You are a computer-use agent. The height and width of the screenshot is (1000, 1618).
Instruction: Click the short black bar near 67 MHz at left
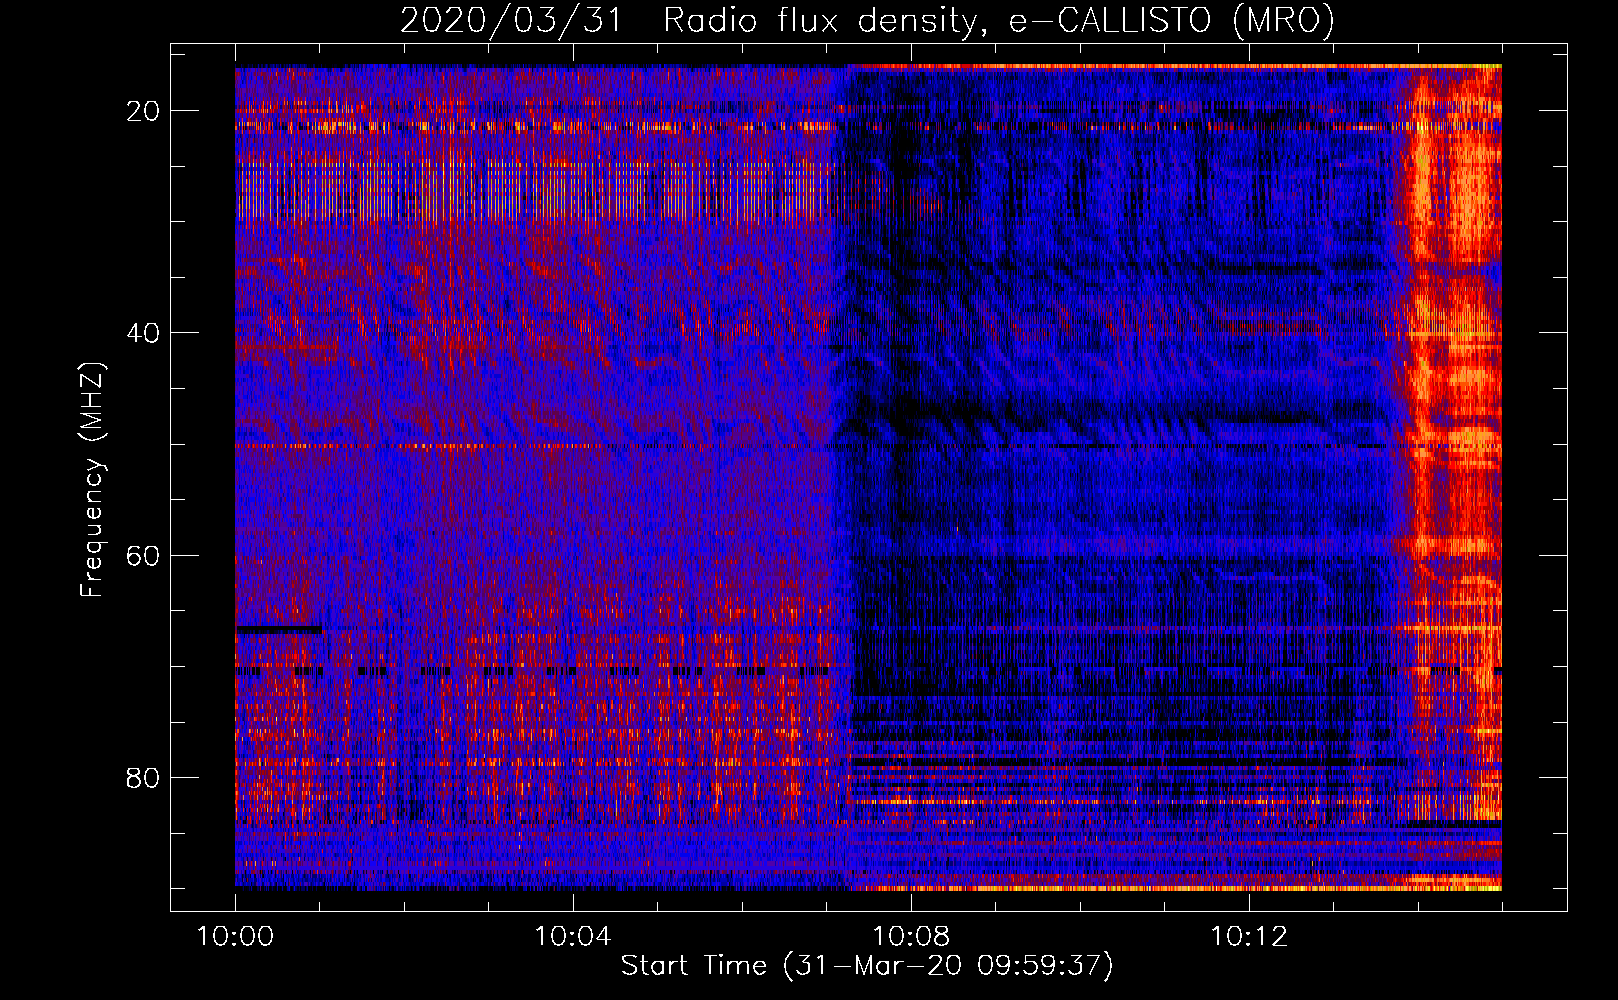click(279, 630)
